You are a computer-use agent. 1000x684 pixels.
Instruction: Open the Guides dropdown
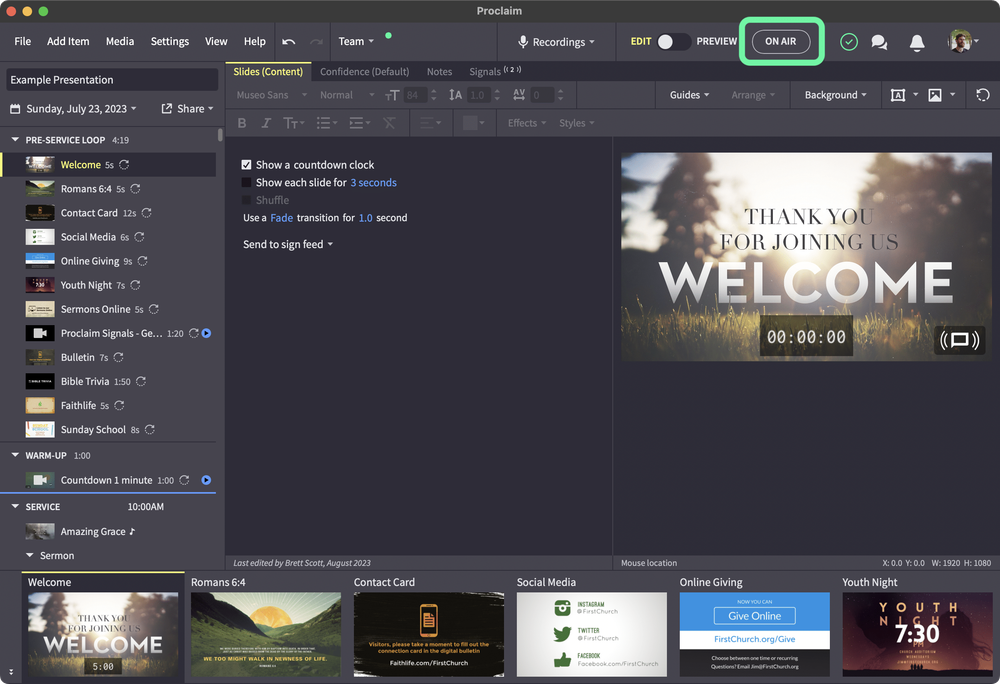tap(689, 95)
